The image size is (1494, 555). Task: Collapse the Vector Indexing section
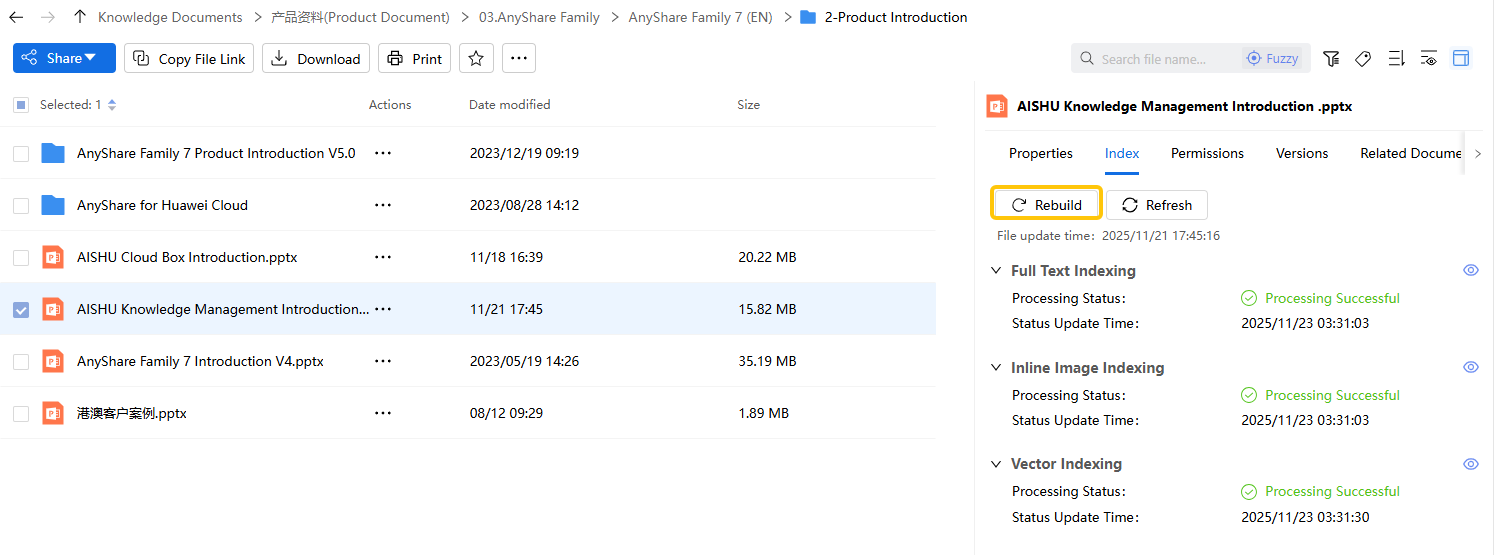click(x=996, y=464)
